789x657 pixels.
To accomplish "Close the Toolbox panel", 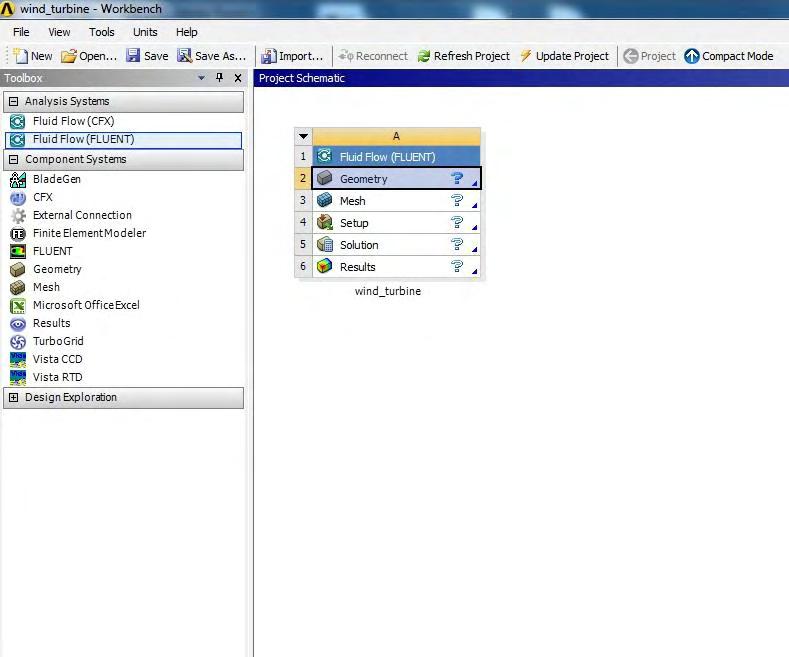I will click(x=238, y=78).
